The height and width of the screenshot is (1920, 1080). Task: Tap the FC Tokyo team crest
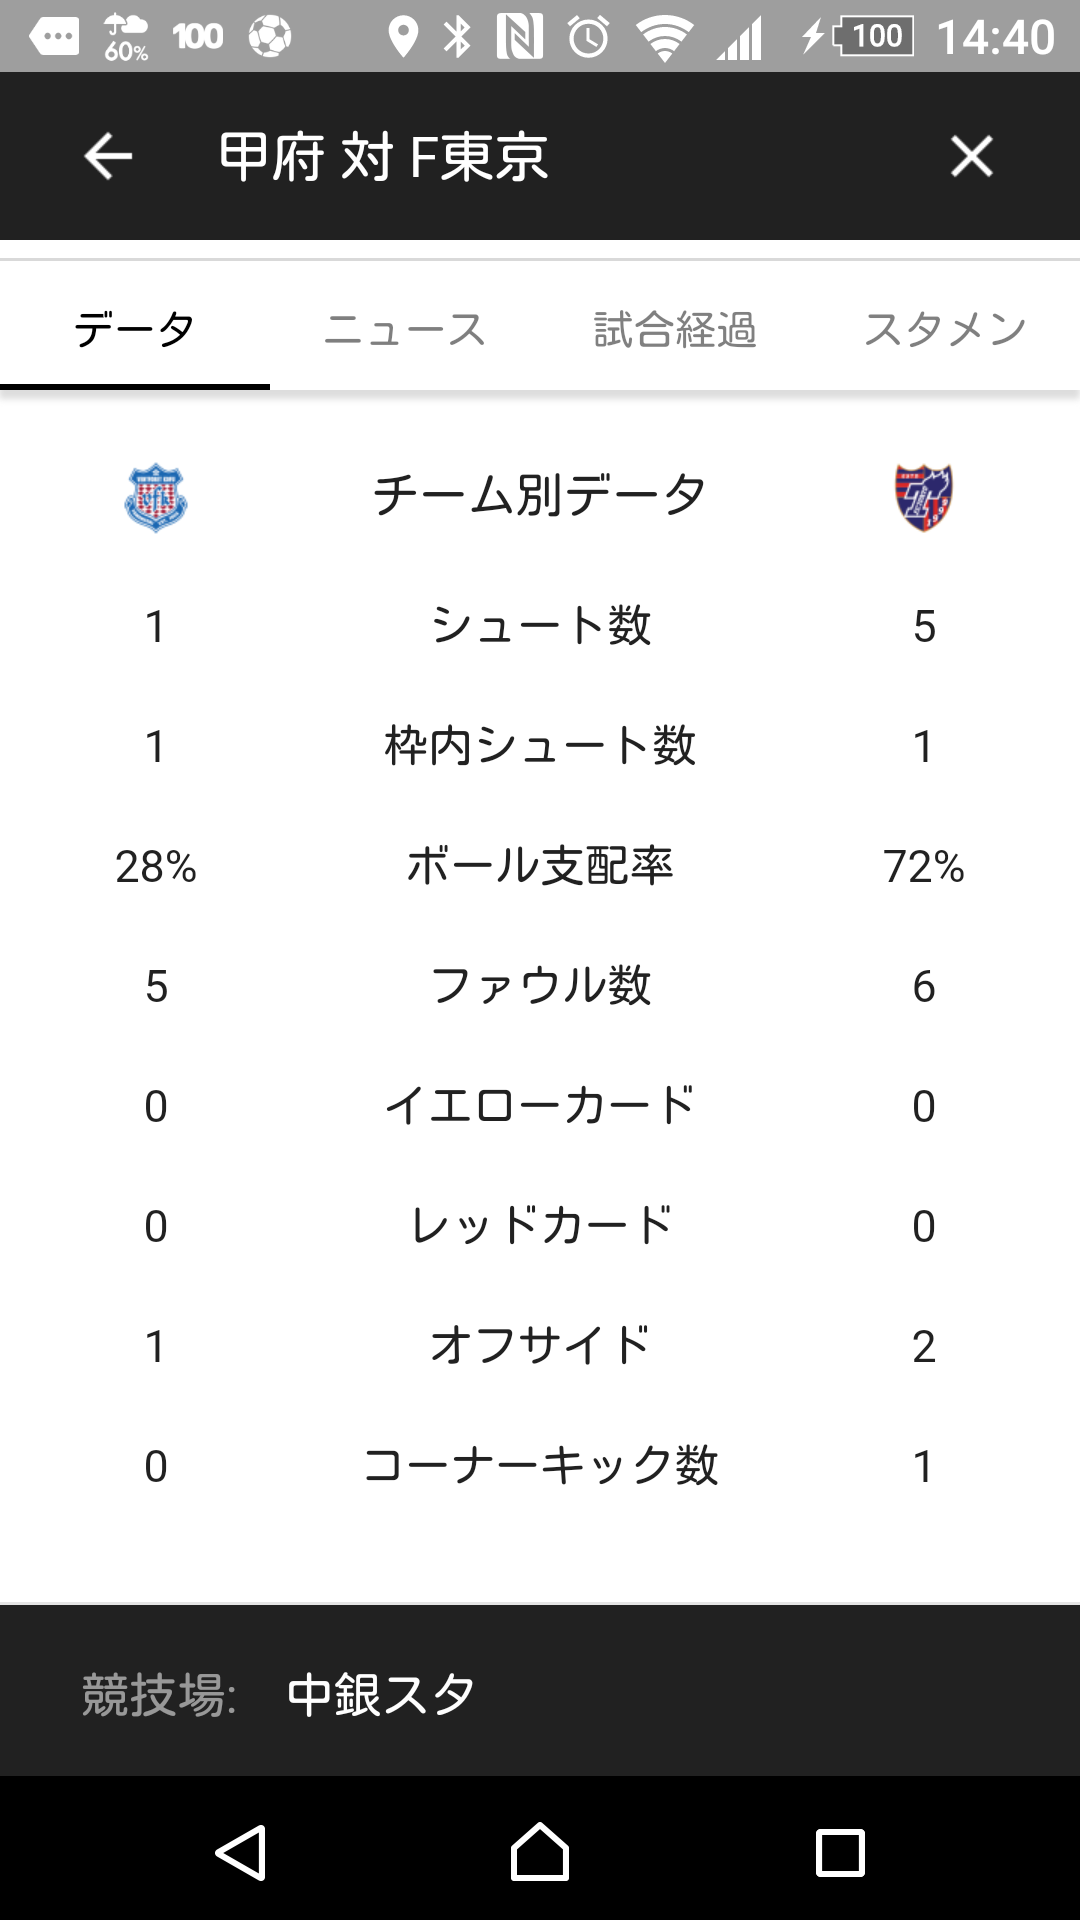pyautogui.click(x=923, y=497)
